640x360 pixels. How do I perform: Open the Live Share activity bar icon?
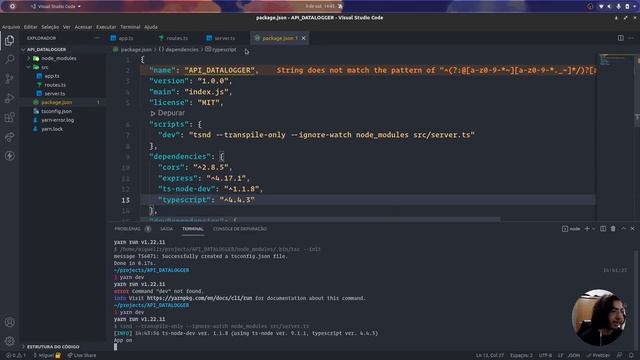[x=9, y=137]
